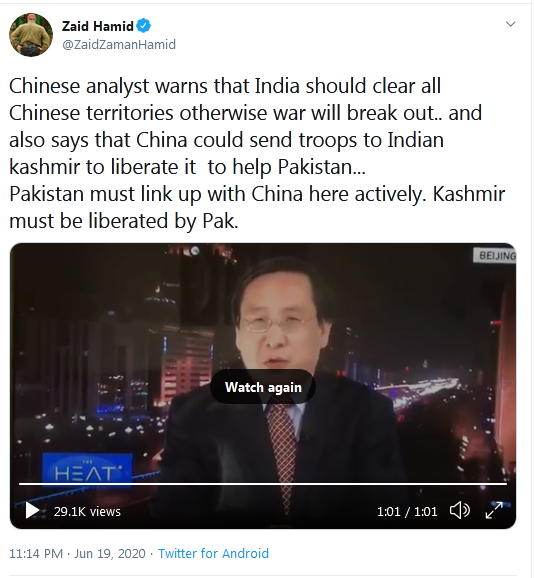Open the tweet options chevron menu

(510, 24)
